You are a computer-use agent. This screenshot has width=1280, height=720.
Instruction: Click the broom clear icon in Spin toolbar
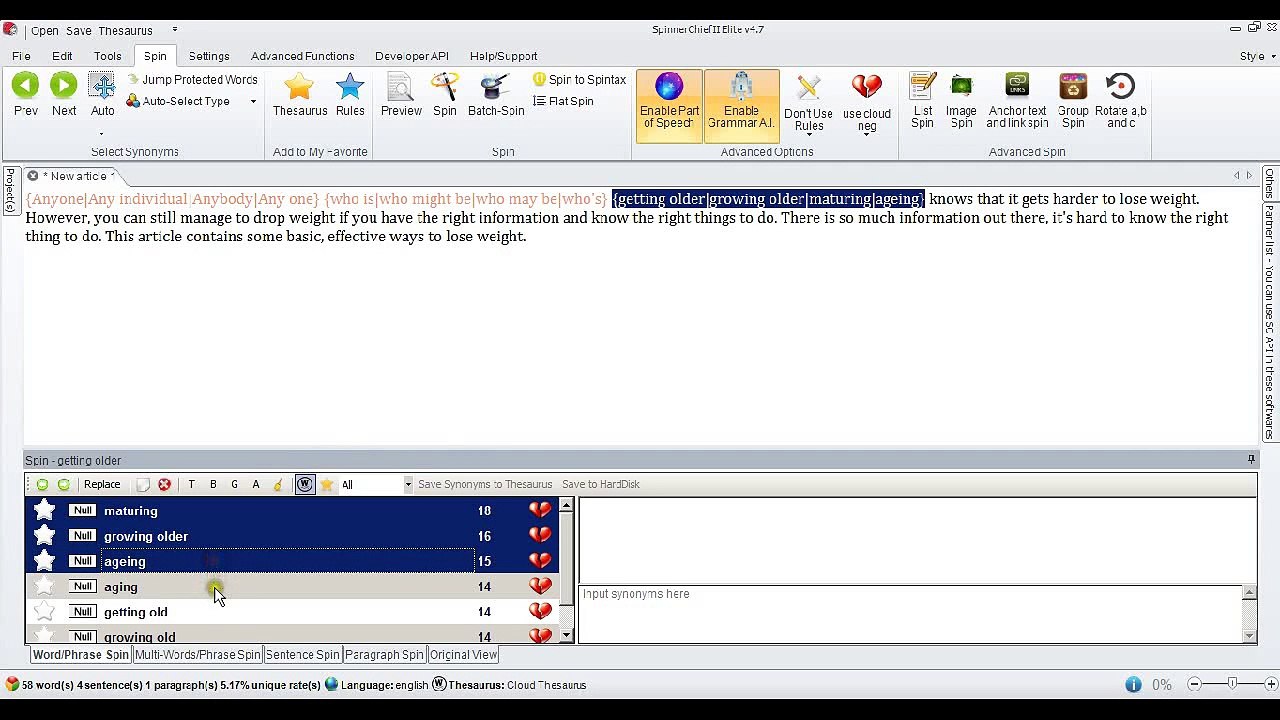(x=278, y=485)
